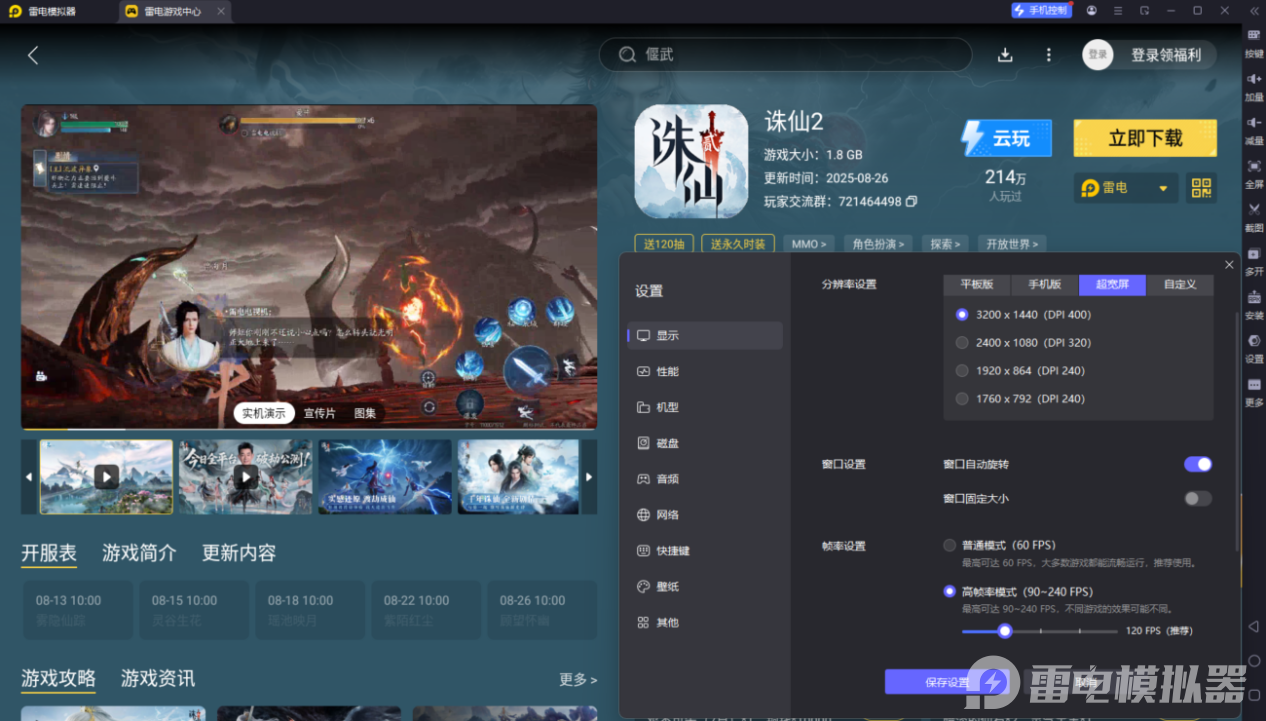Open the 游戏资讯 news tab
Image resolution: width=1266 pixels, height=721 pixels.
158,679
